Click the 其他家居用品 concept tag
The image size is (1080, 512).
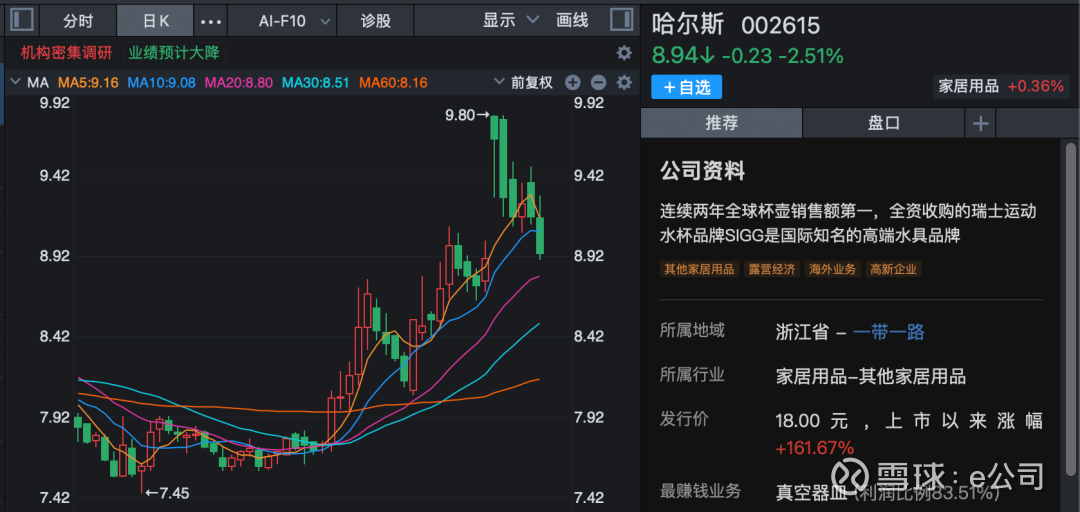tap(698, 269)
